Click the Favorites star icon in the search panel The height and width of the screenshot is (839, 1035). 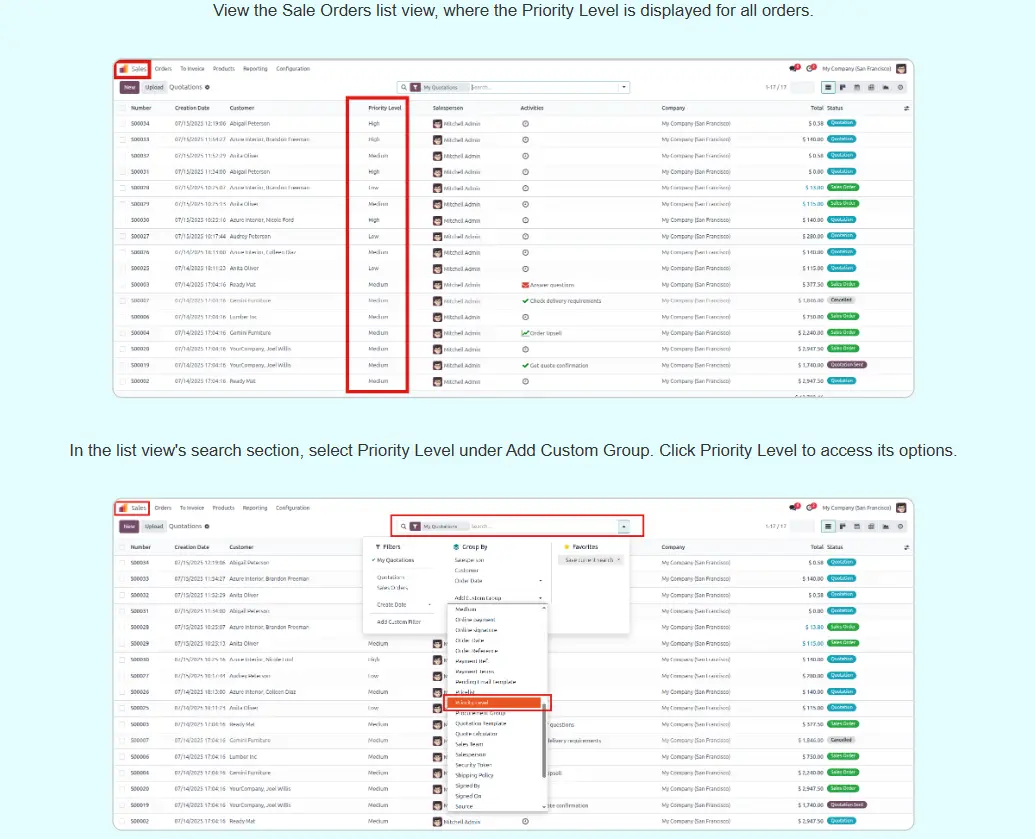tap(567, 547)
